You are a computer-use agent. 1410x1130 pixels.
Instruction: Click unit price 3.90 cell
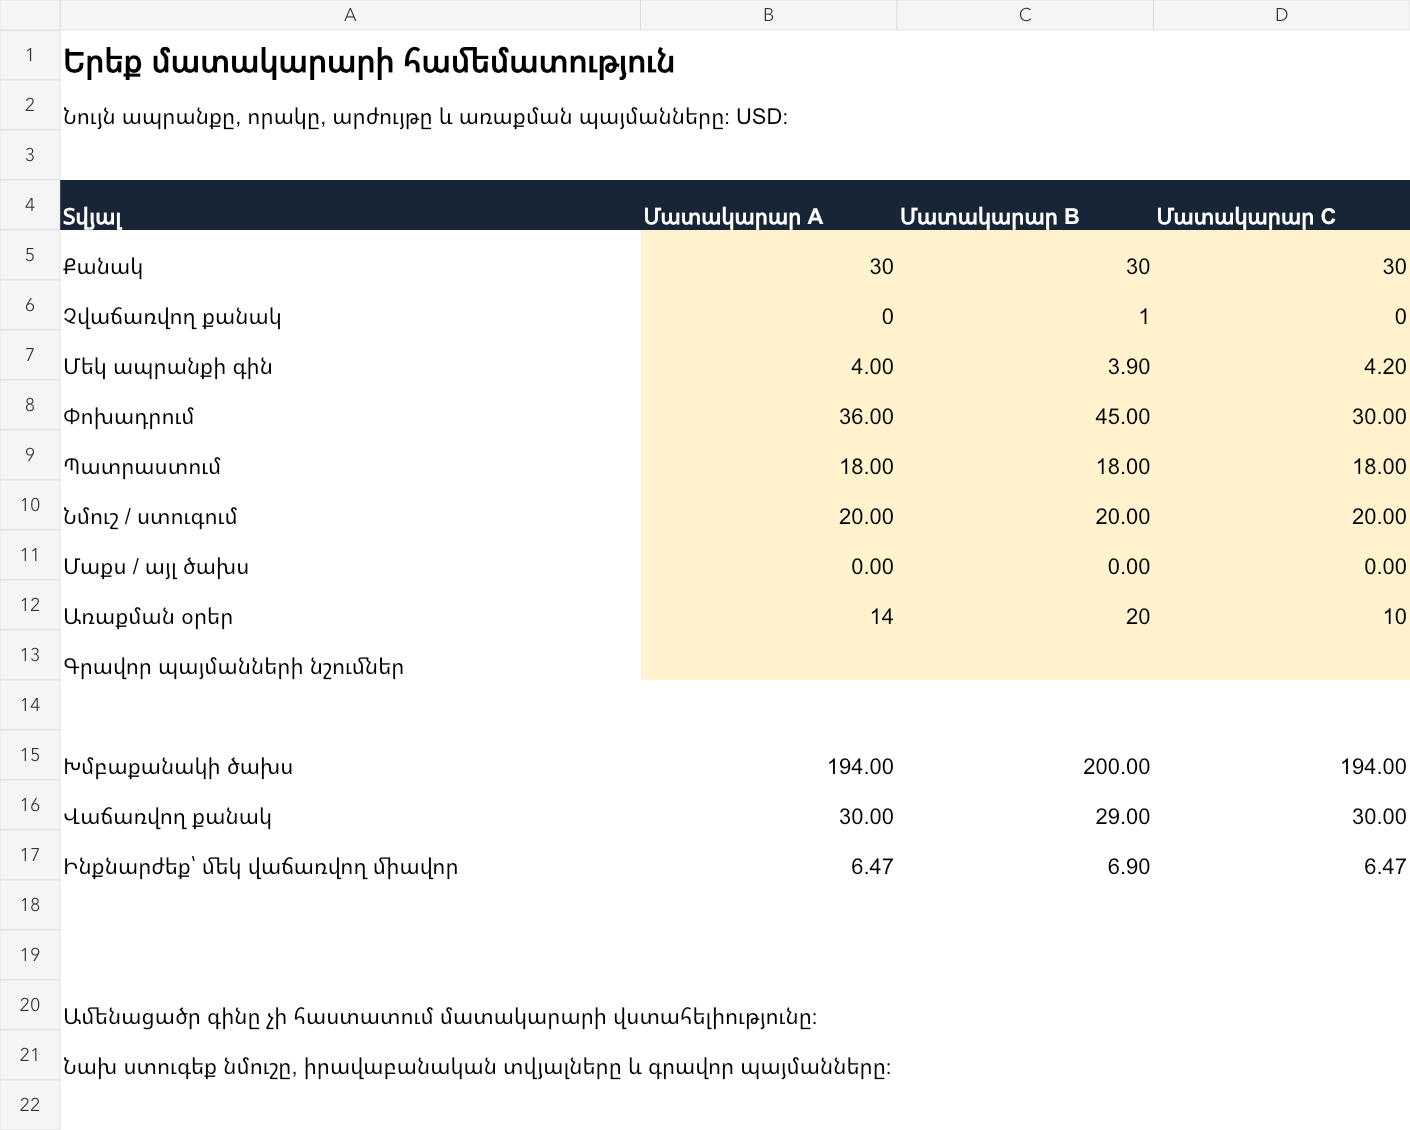[1025, 355]
